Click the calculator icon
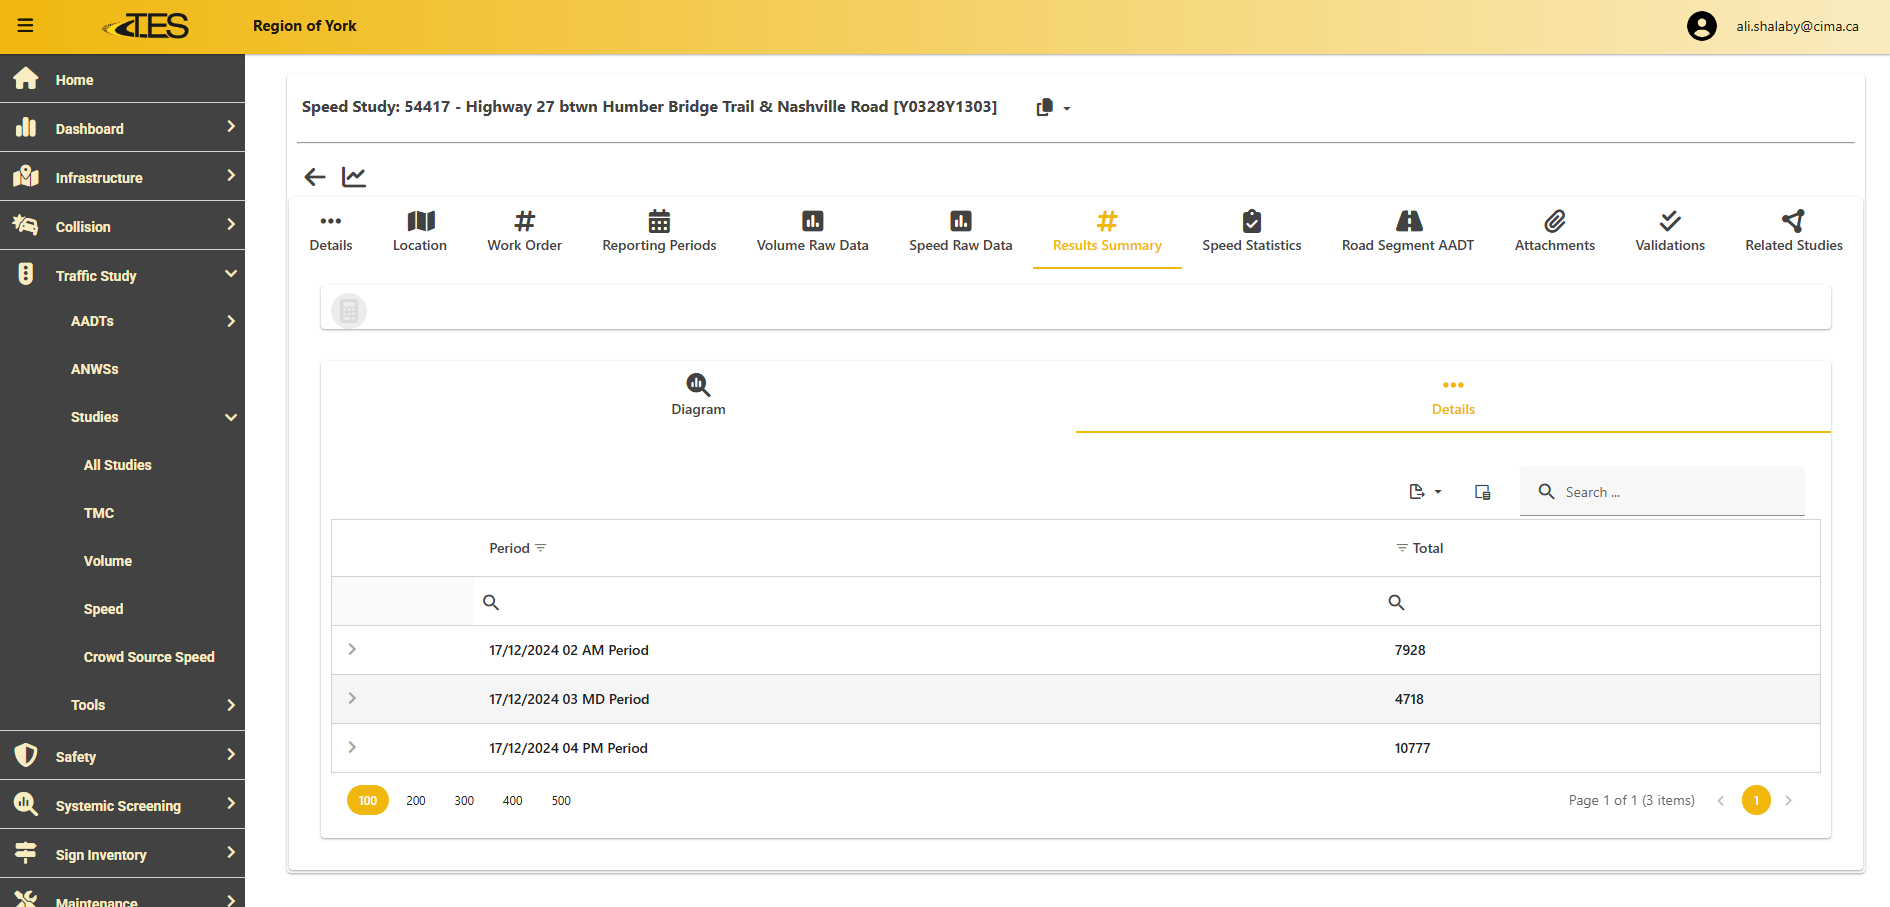This screenshot has width=1890, height=907. [x=349, y=311]
